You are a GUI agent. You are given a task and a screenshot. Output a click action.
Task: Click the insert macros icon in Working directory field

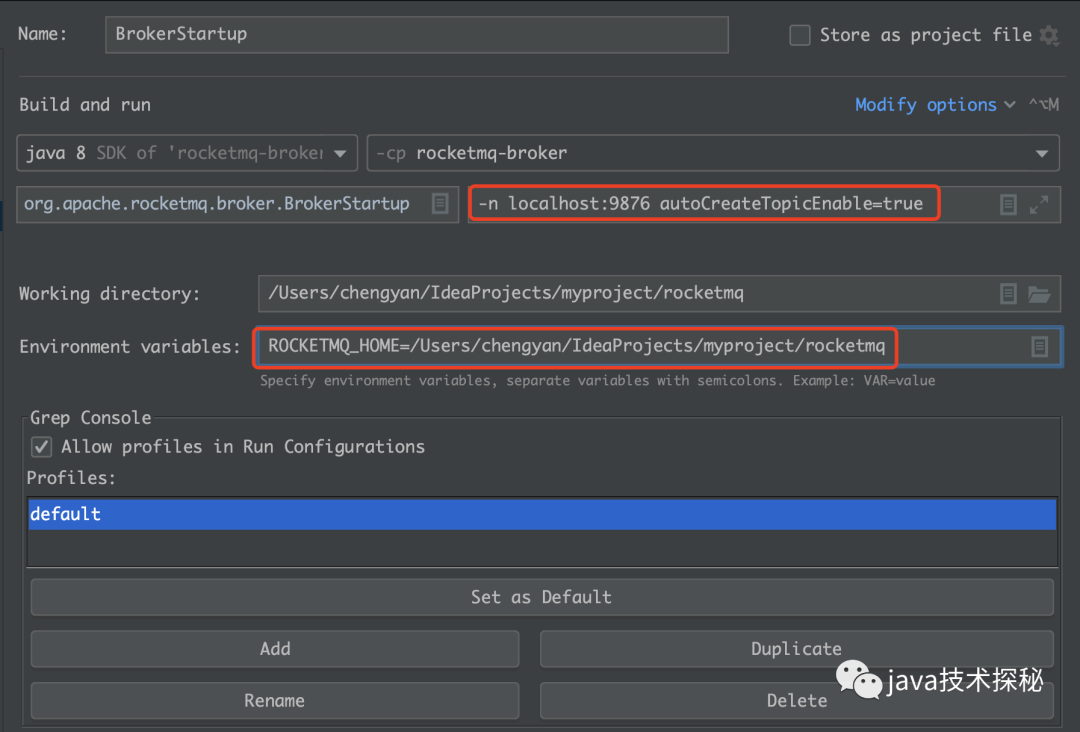click(x=1008, y=294)
